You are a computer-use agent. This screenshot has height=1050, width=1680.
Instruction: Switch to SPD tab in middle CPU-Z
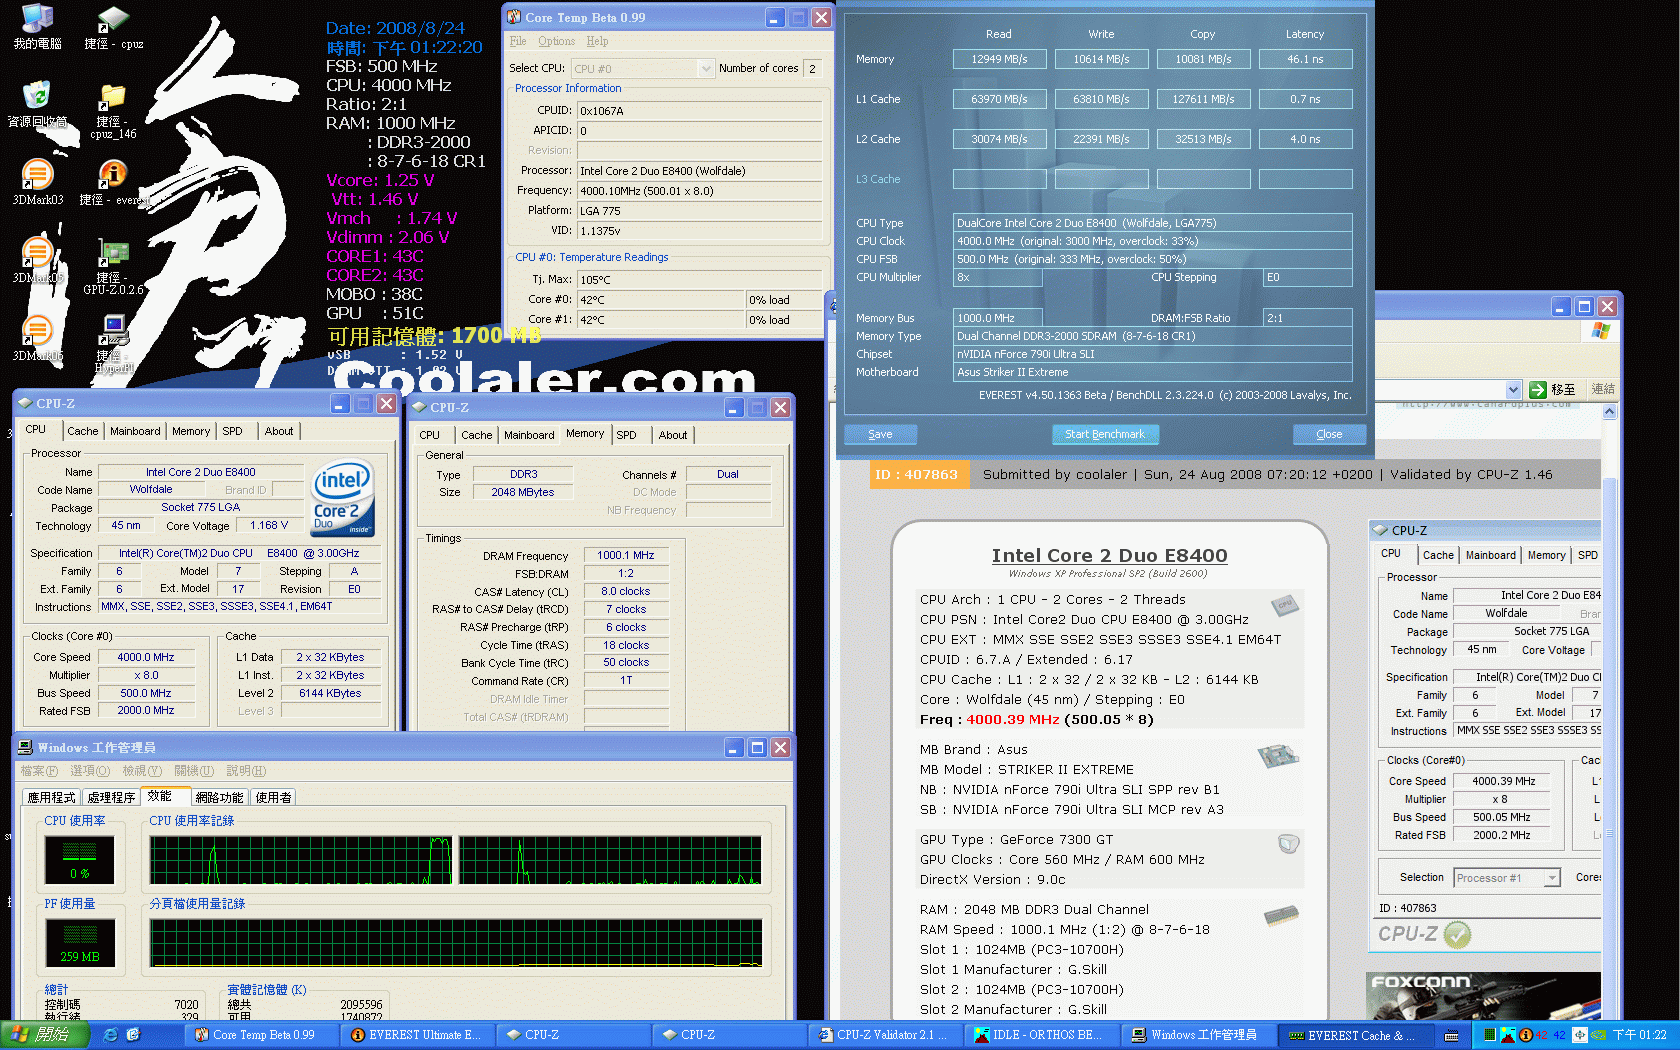click(x=626, y=435)
